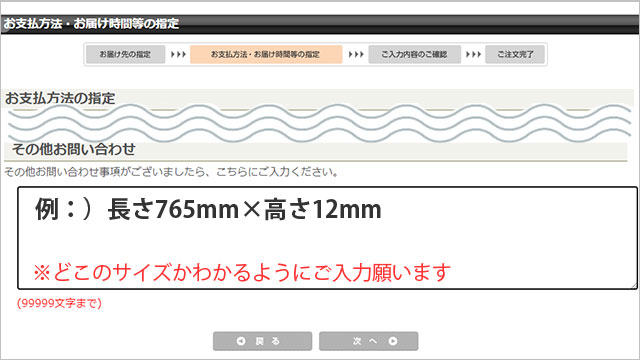Viewport: 640px width, 360px height.
Task: Click the text area resize handle
Action: (x=634, y=286)
